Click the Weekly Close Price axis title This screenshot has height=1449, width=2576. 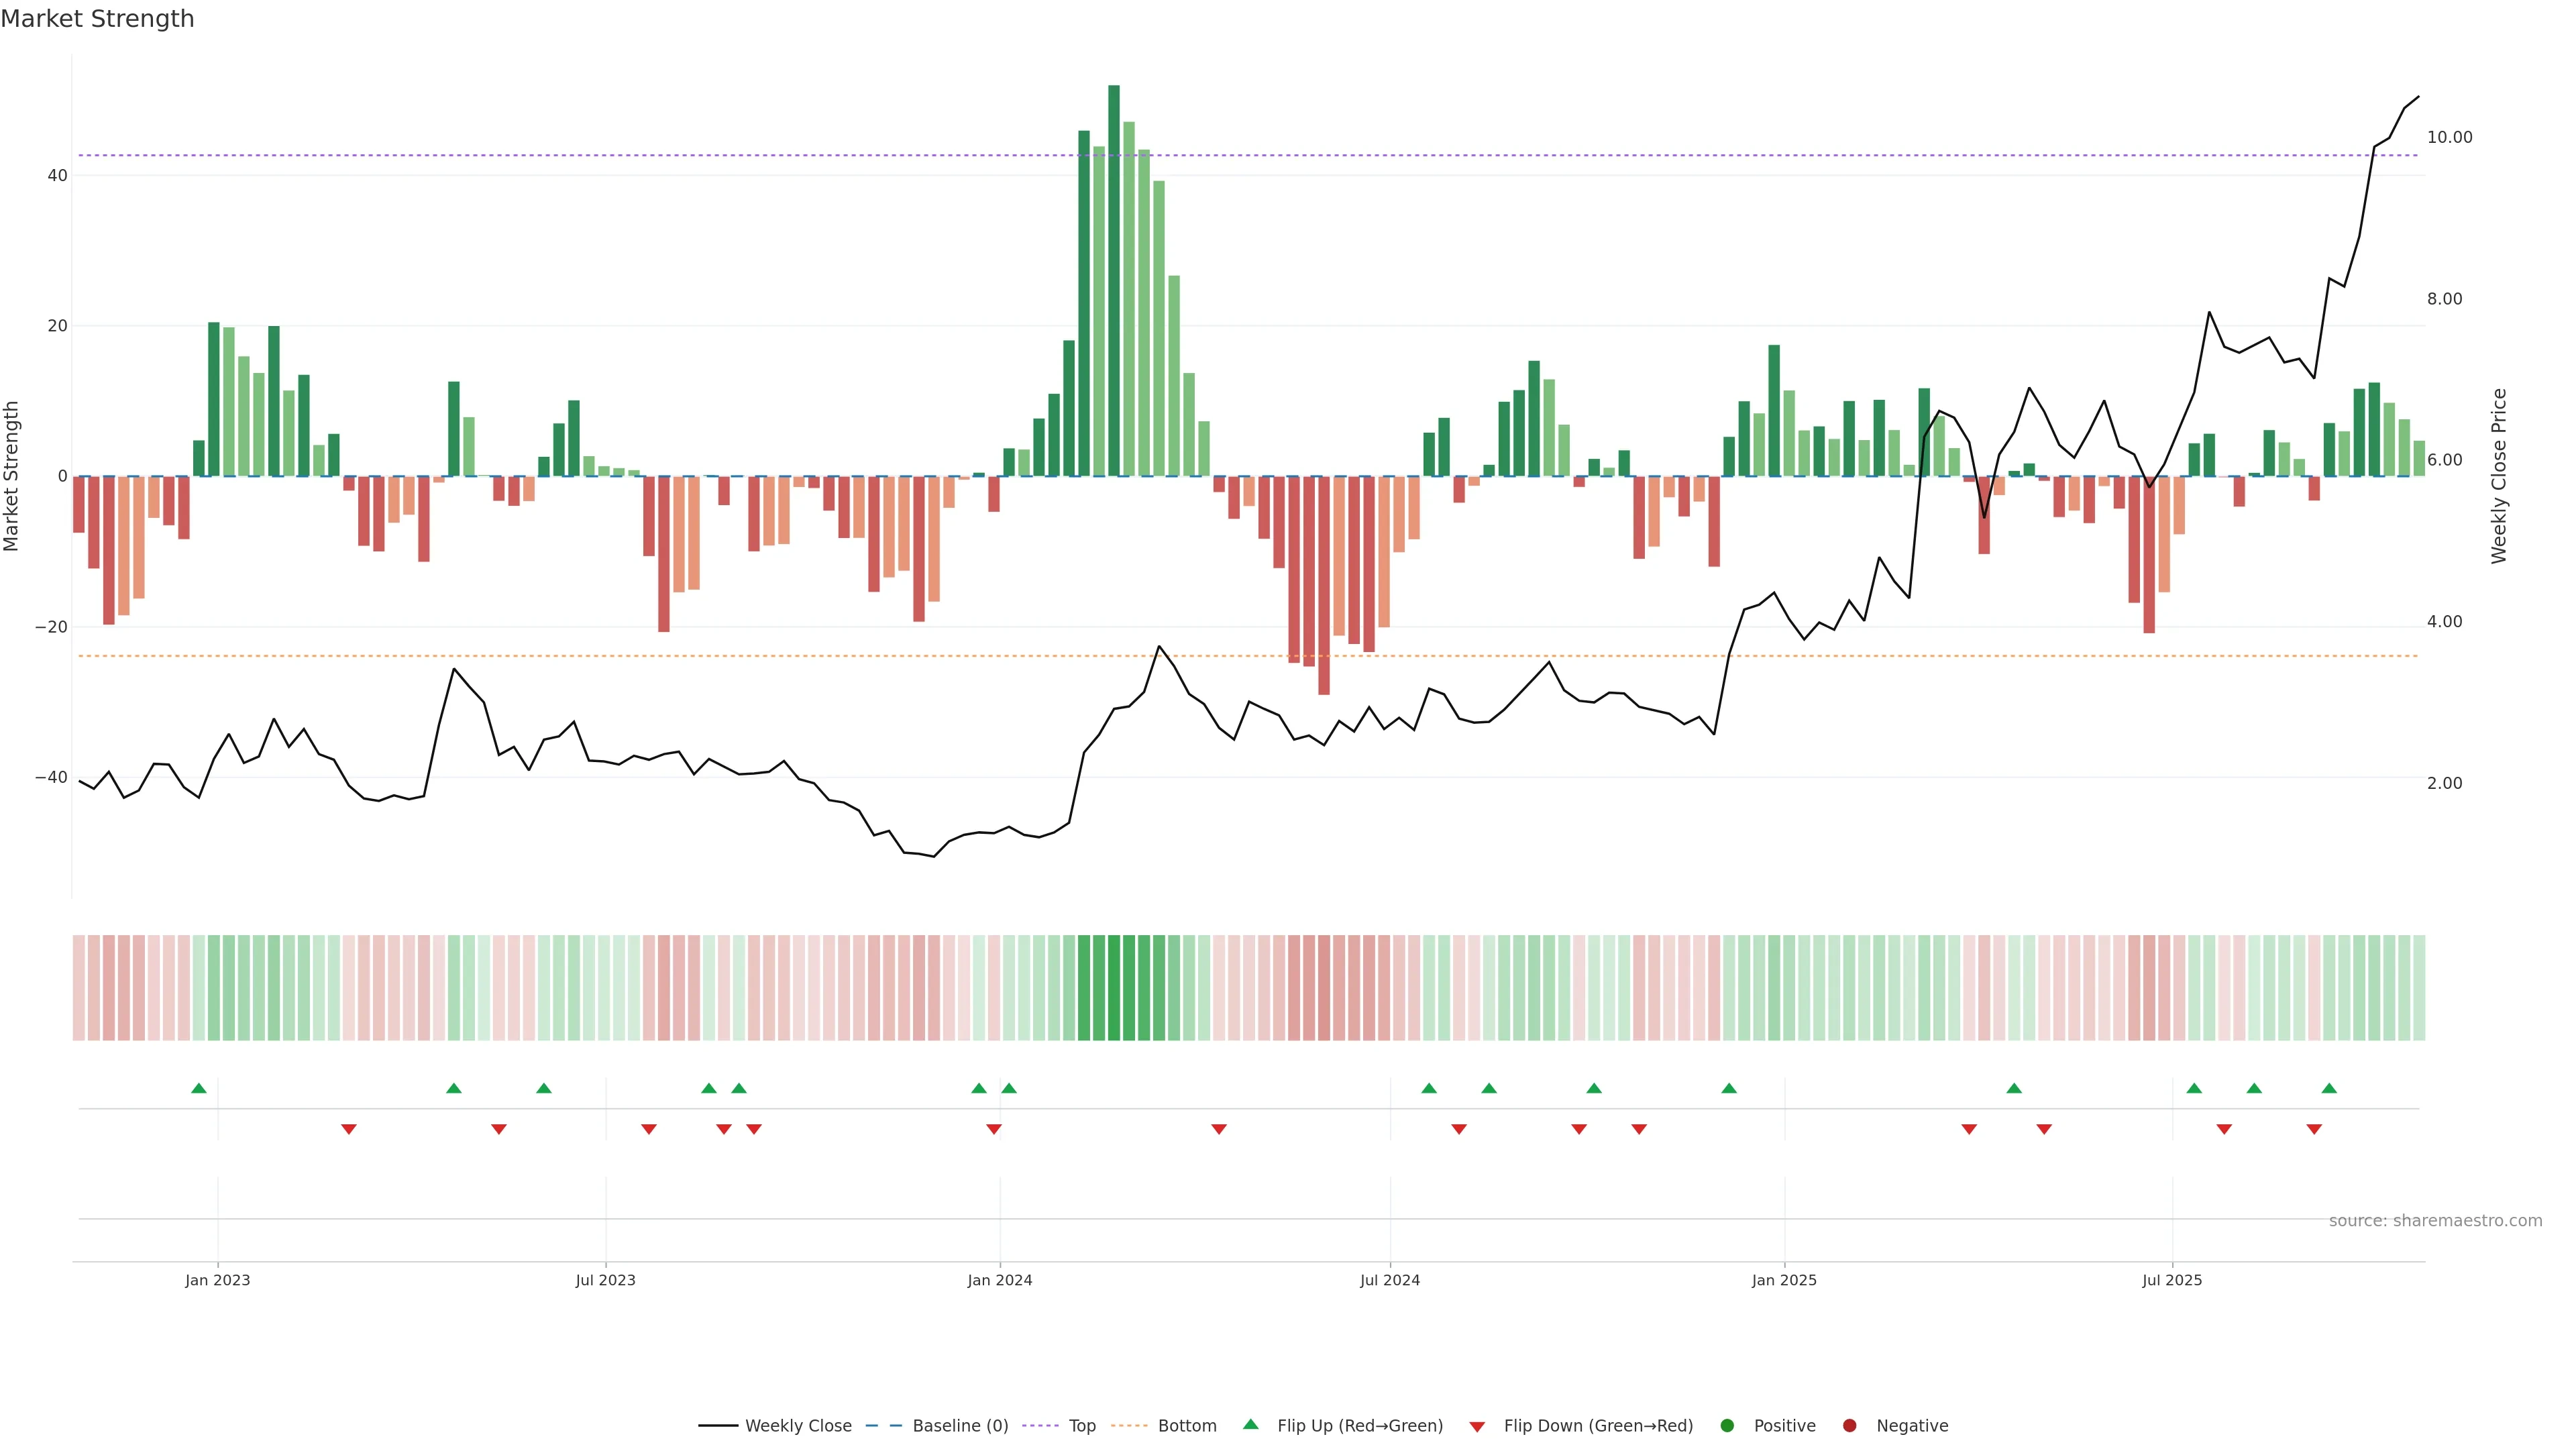click(2499, 476)
